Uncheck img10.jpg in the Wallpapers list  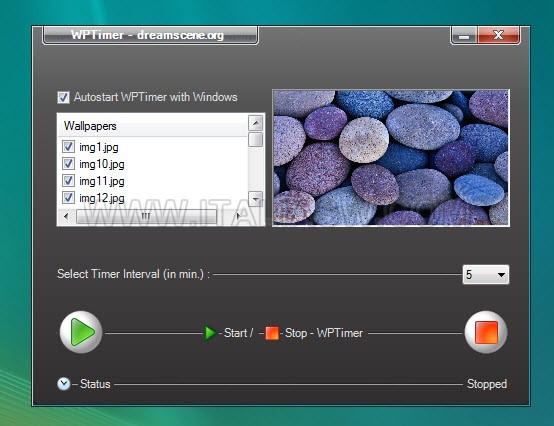pyautogui.click(x=68, y=164)
